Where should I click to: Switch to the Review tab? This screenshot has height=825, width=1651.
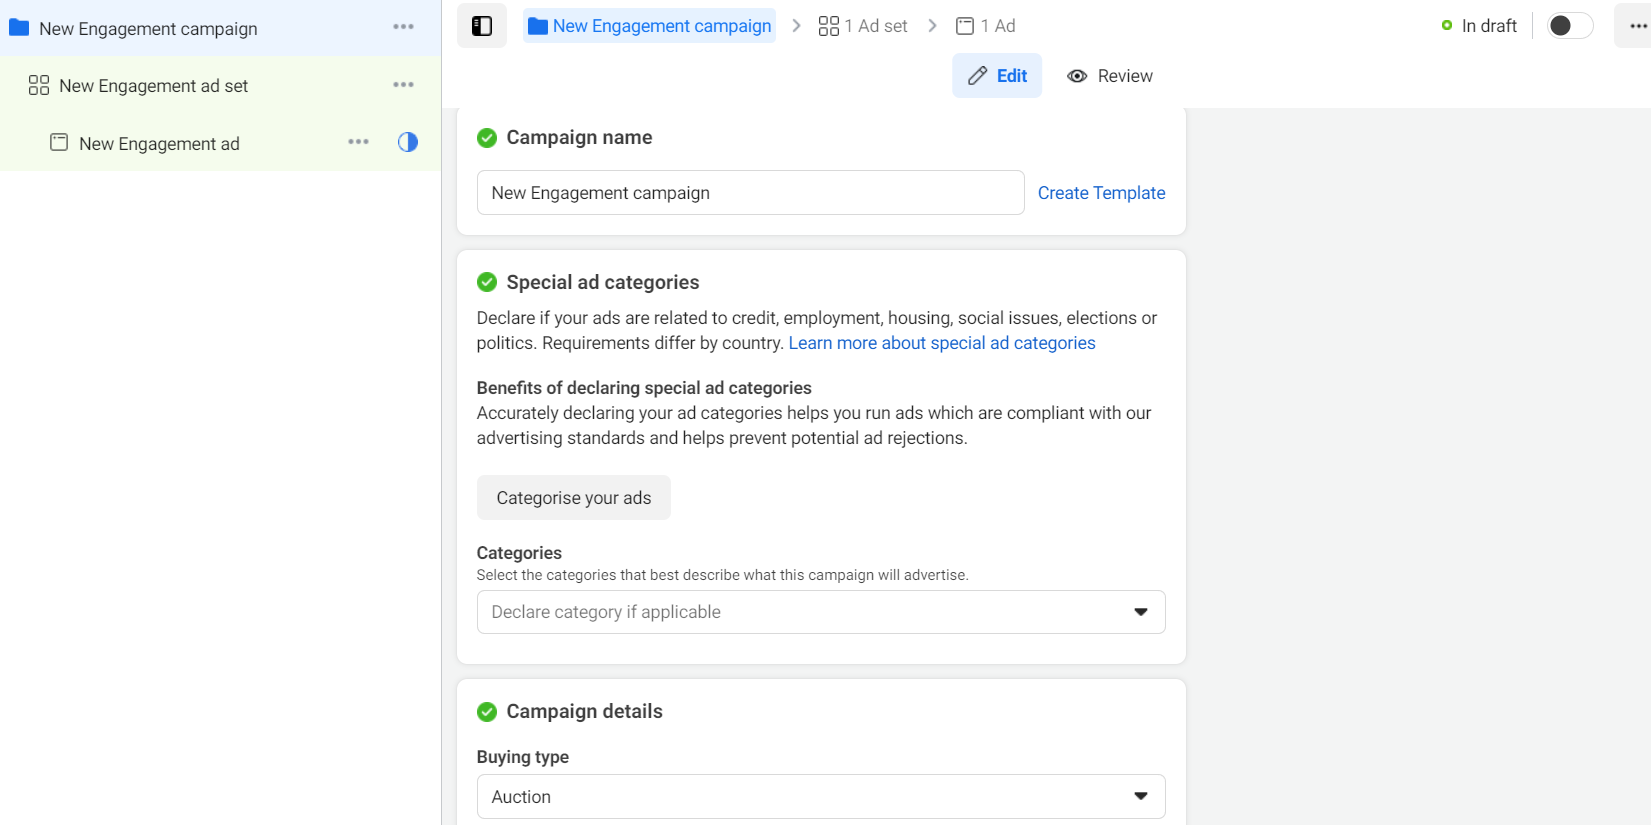[x=1110, y=76]
